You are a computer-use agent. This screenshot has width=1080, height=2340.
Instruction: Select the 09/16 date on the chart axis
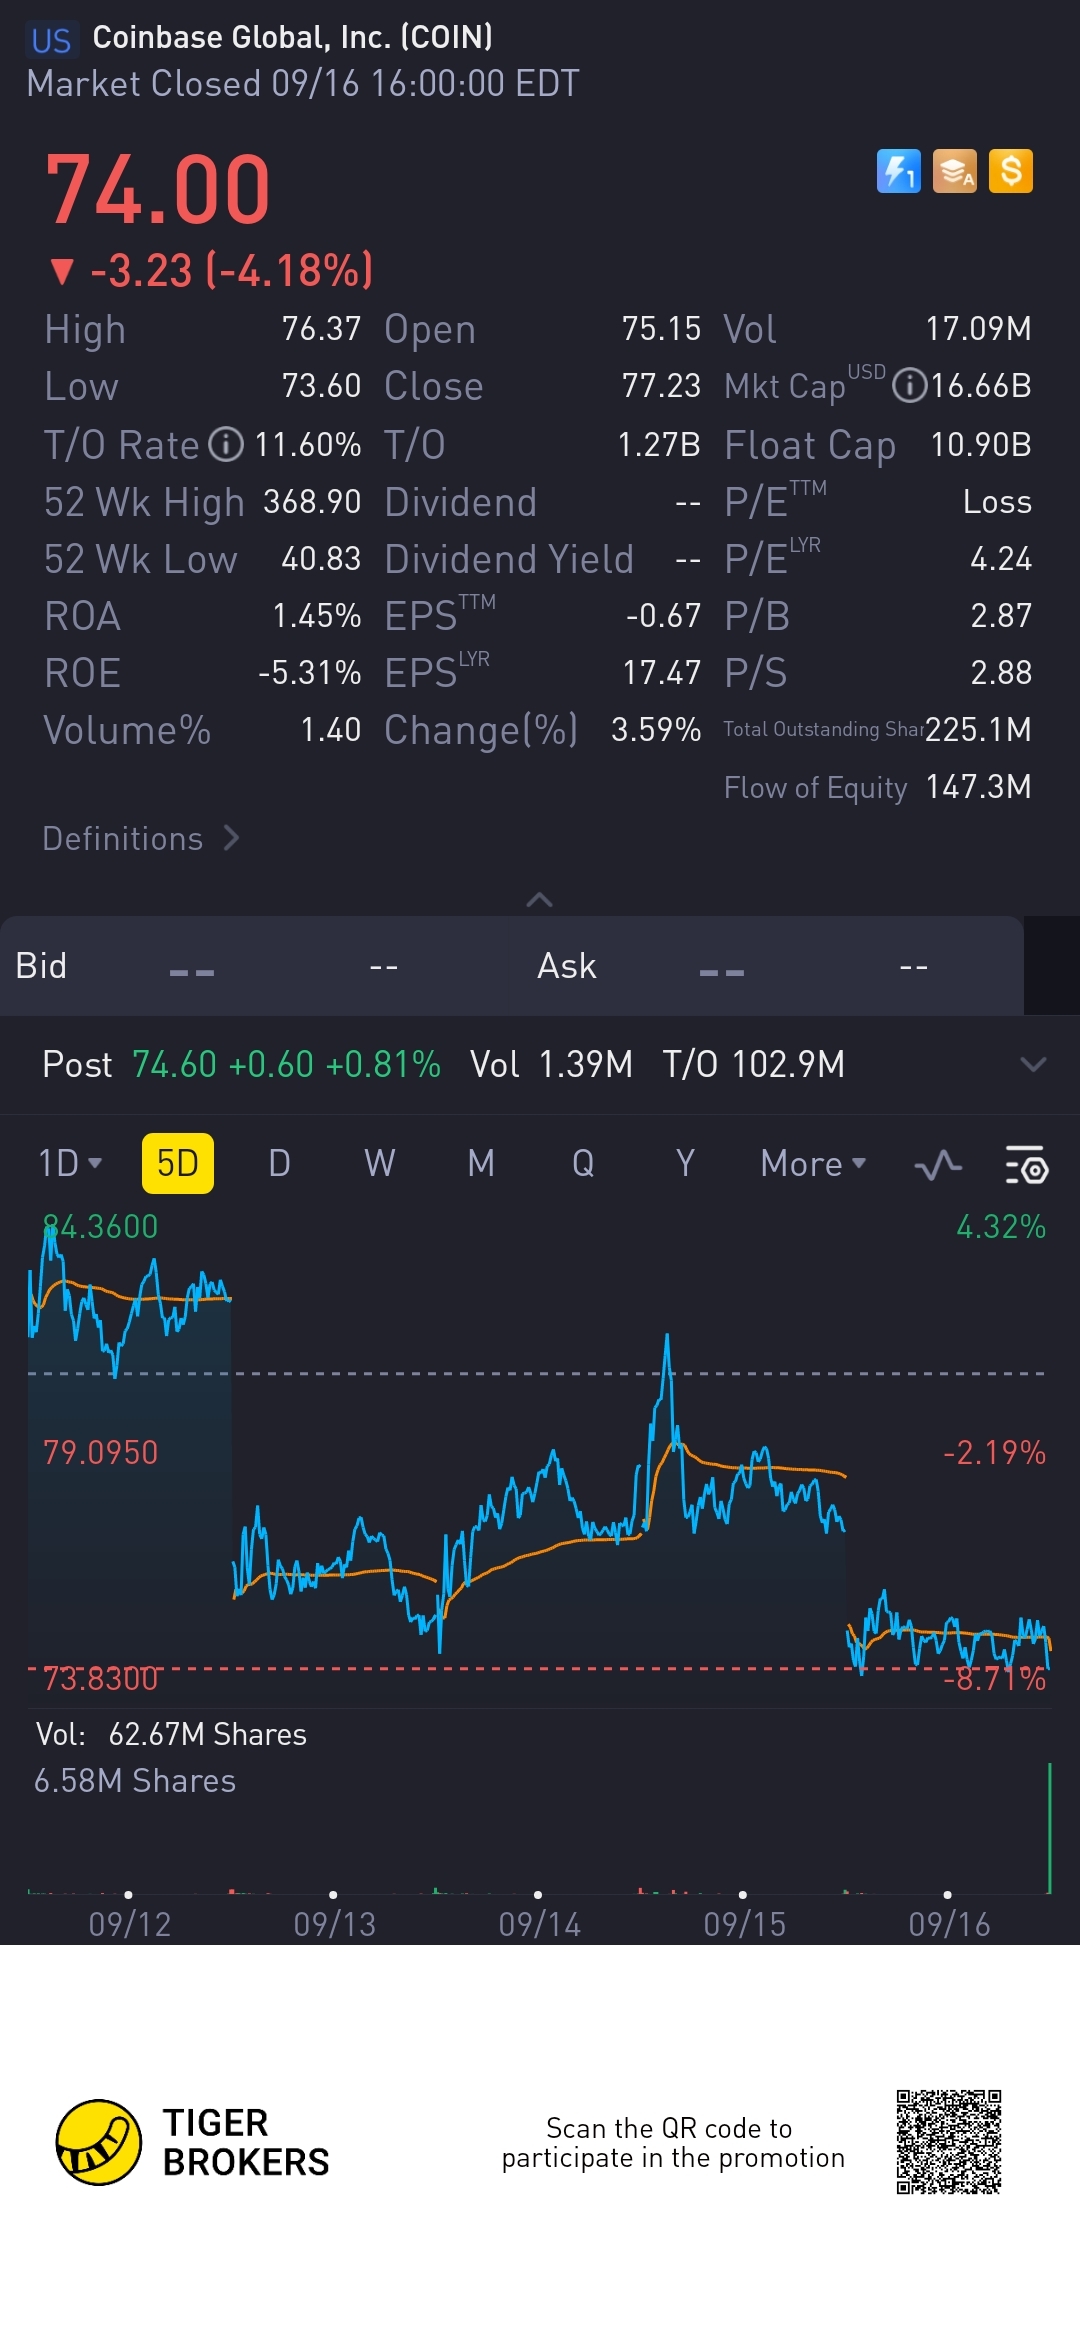[949, 1924]
